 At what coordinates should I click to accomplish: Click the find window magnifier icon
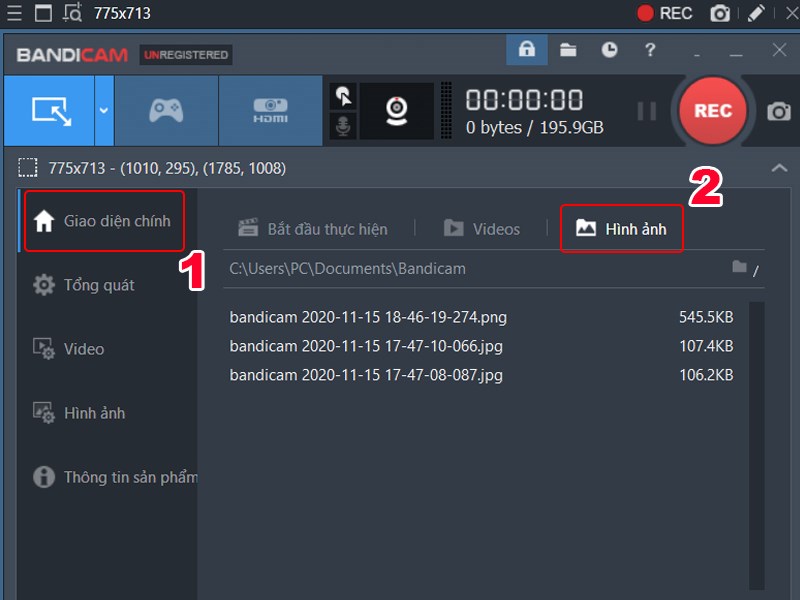[x=72, y=13]
